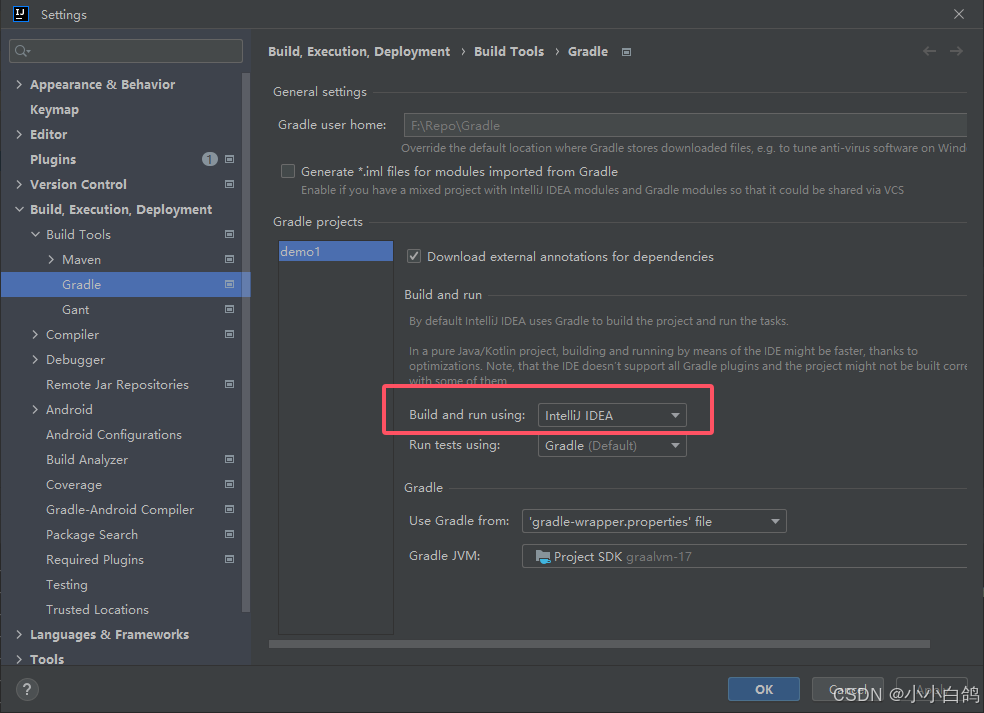
Task: Open Package Search settings
Action: pos(92,535)
